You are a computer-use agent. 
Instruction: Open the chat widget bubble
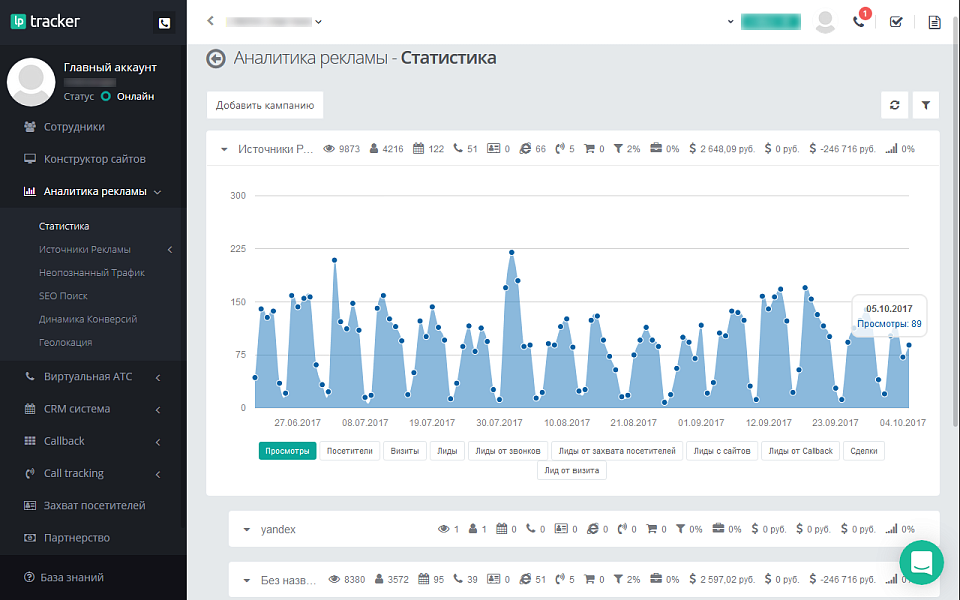pos(921,563)
